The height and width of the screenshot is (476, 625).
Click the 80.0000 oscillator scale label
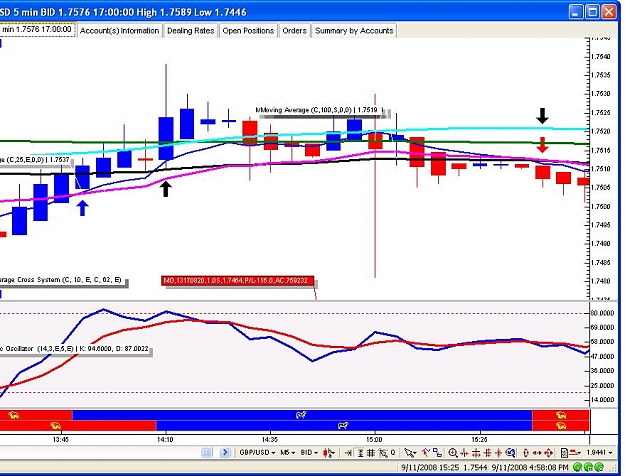[602, 313]
